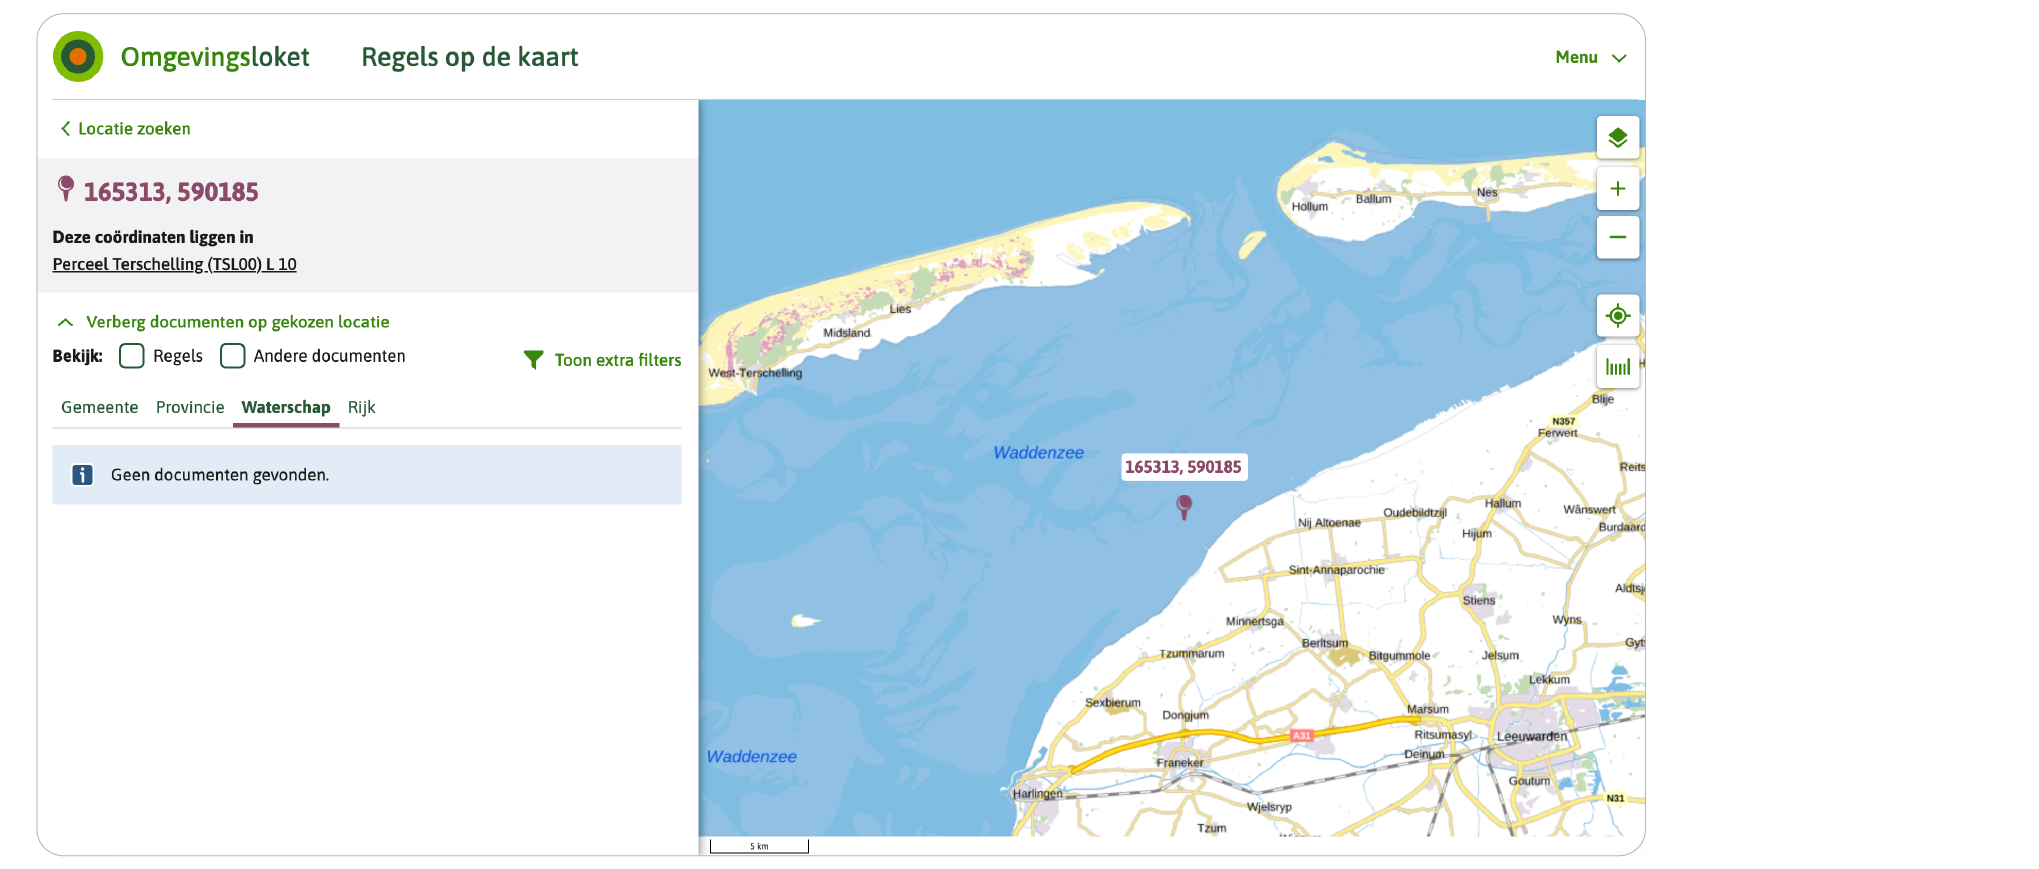The image size is (2039, 869).
Task: Zoom out on the map
Action: tap(1617, 238)
